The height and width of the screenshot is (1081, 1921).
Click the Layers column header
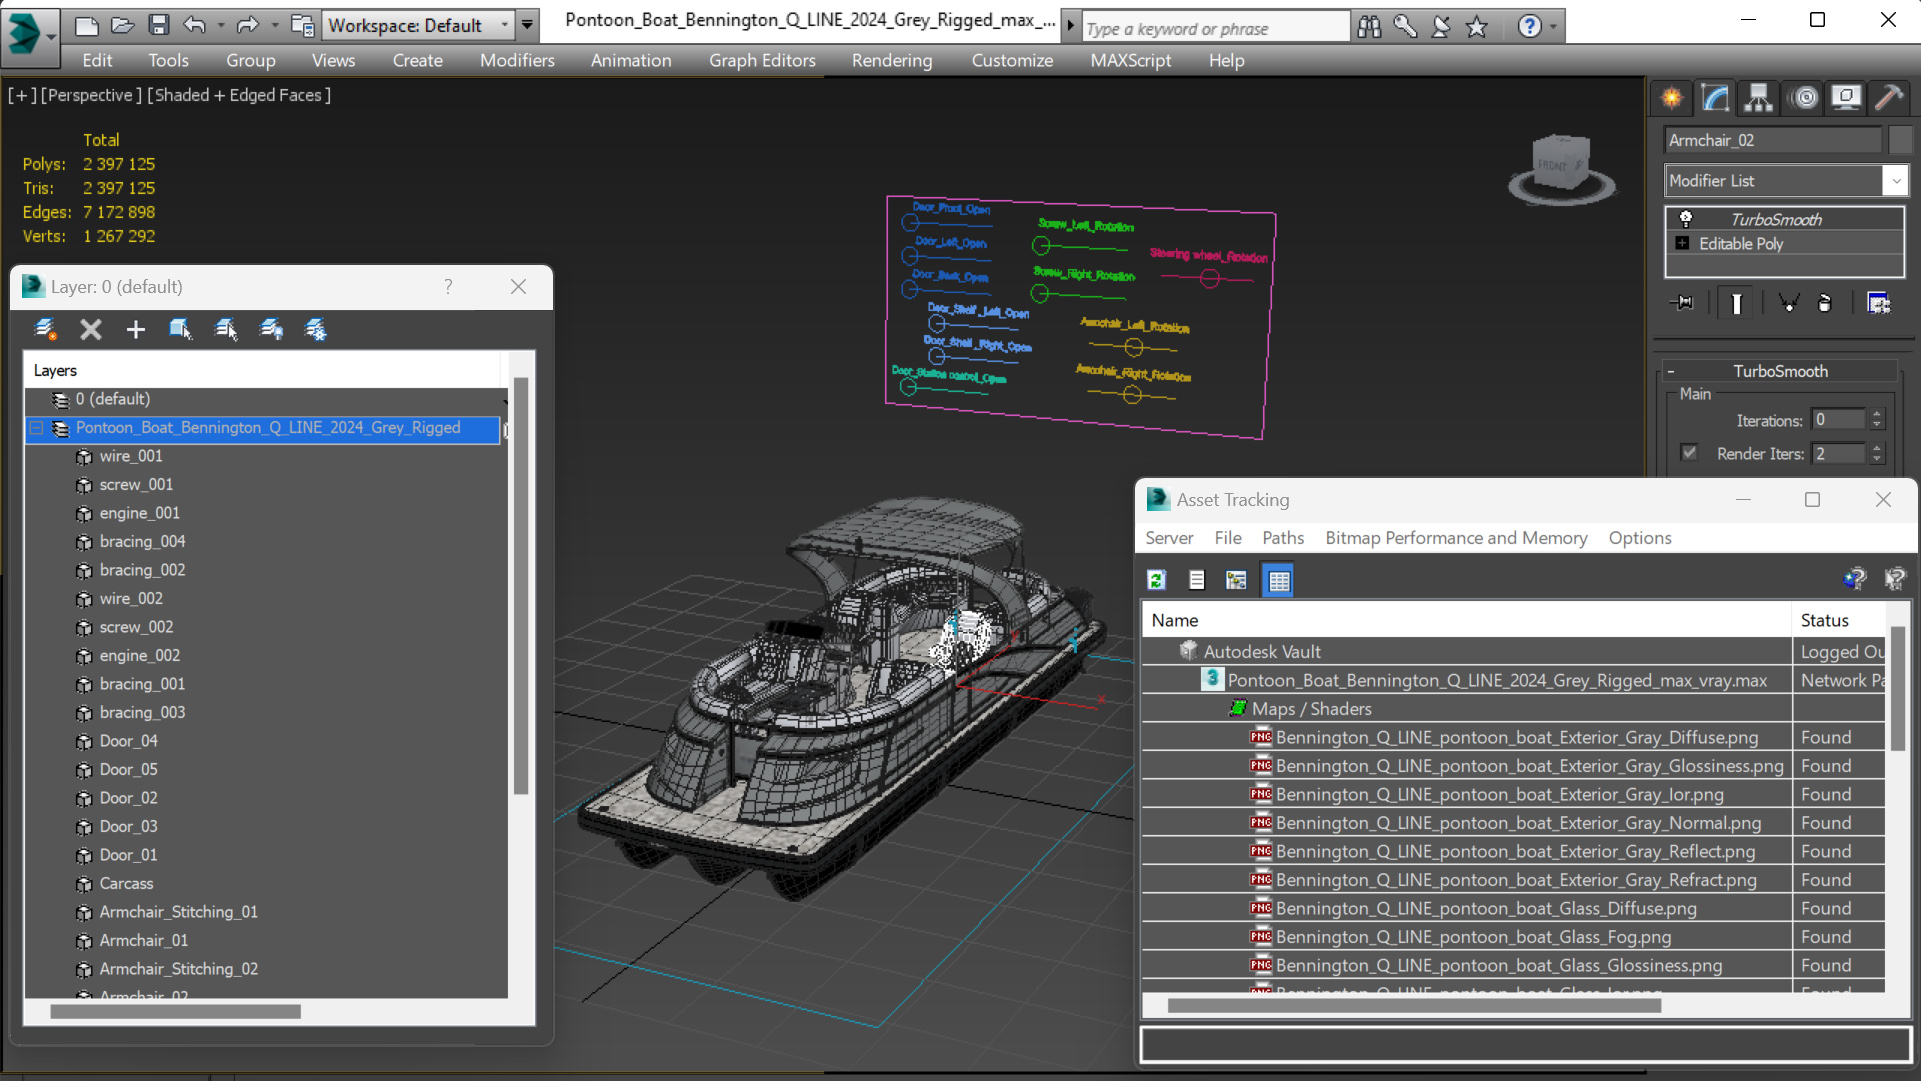click(x=262, y=370)
